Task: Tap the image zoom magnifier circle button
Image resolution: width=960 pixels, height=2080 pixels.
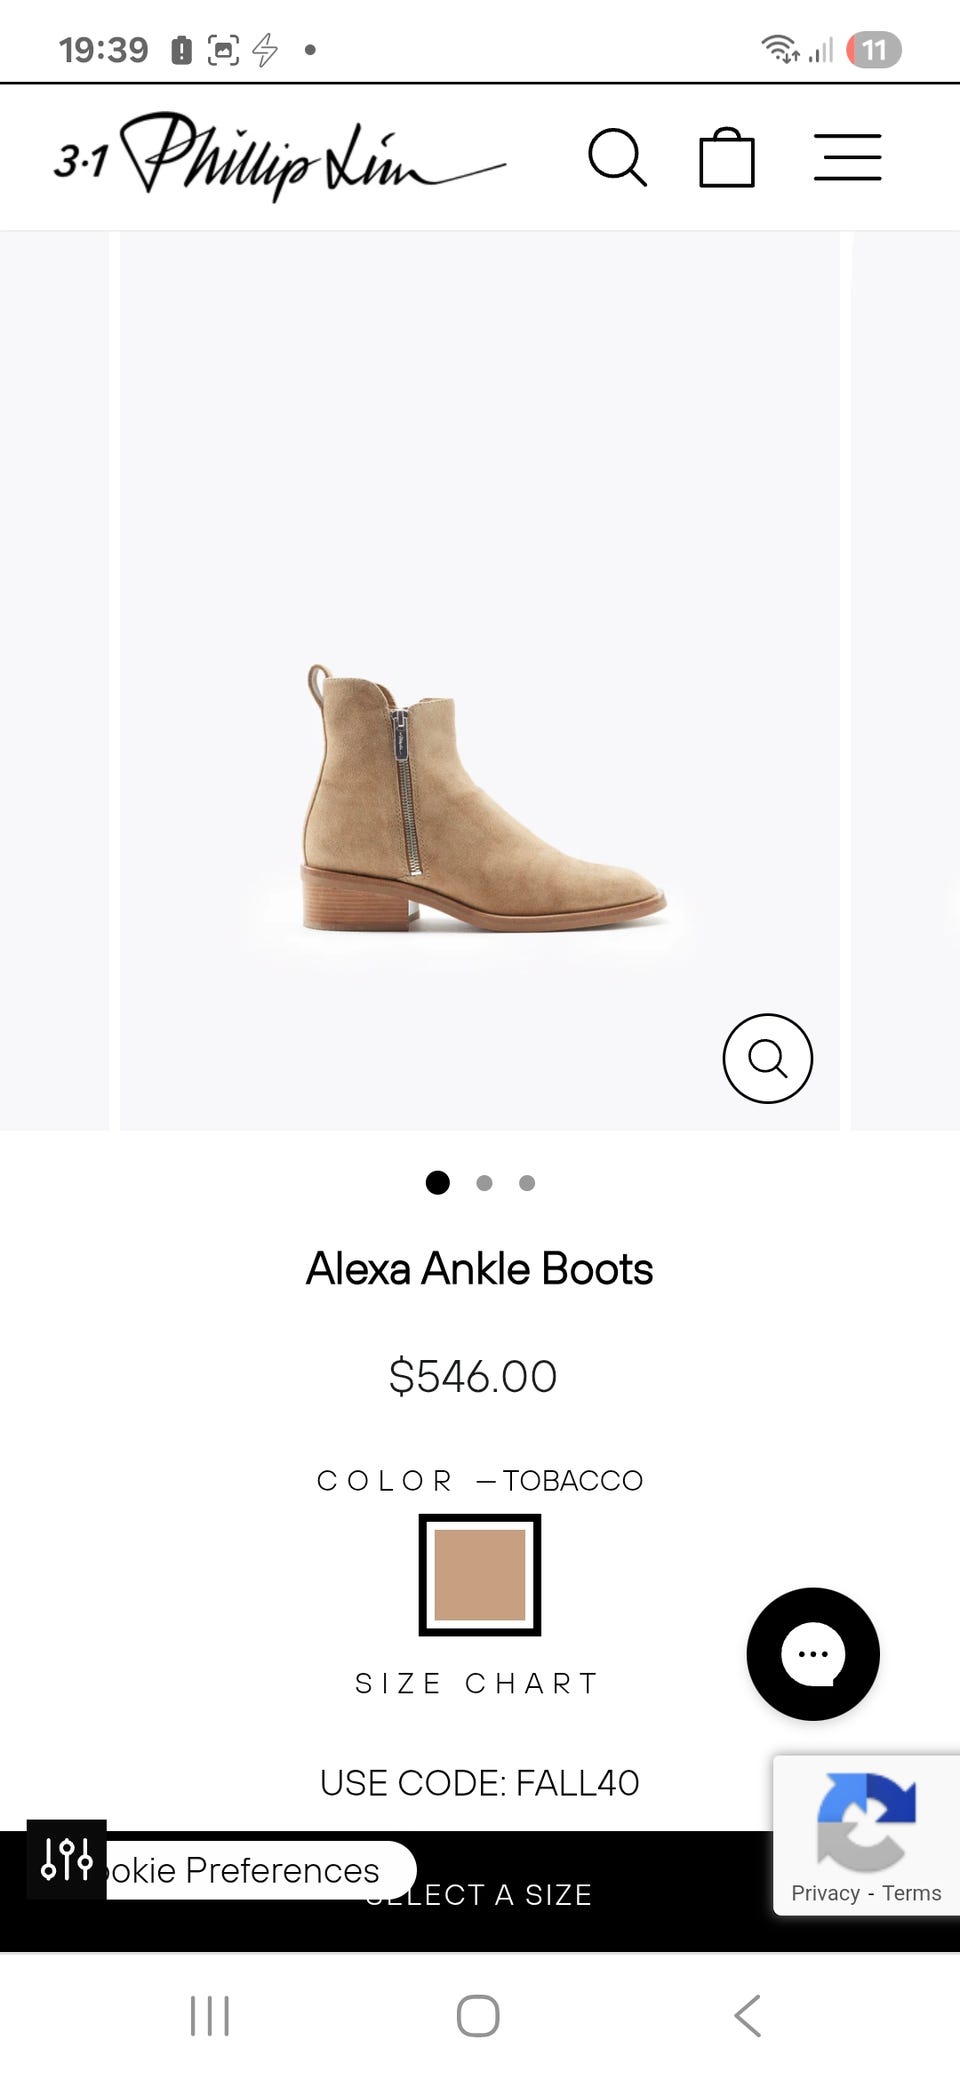Action: click(x=767, y=1058)
